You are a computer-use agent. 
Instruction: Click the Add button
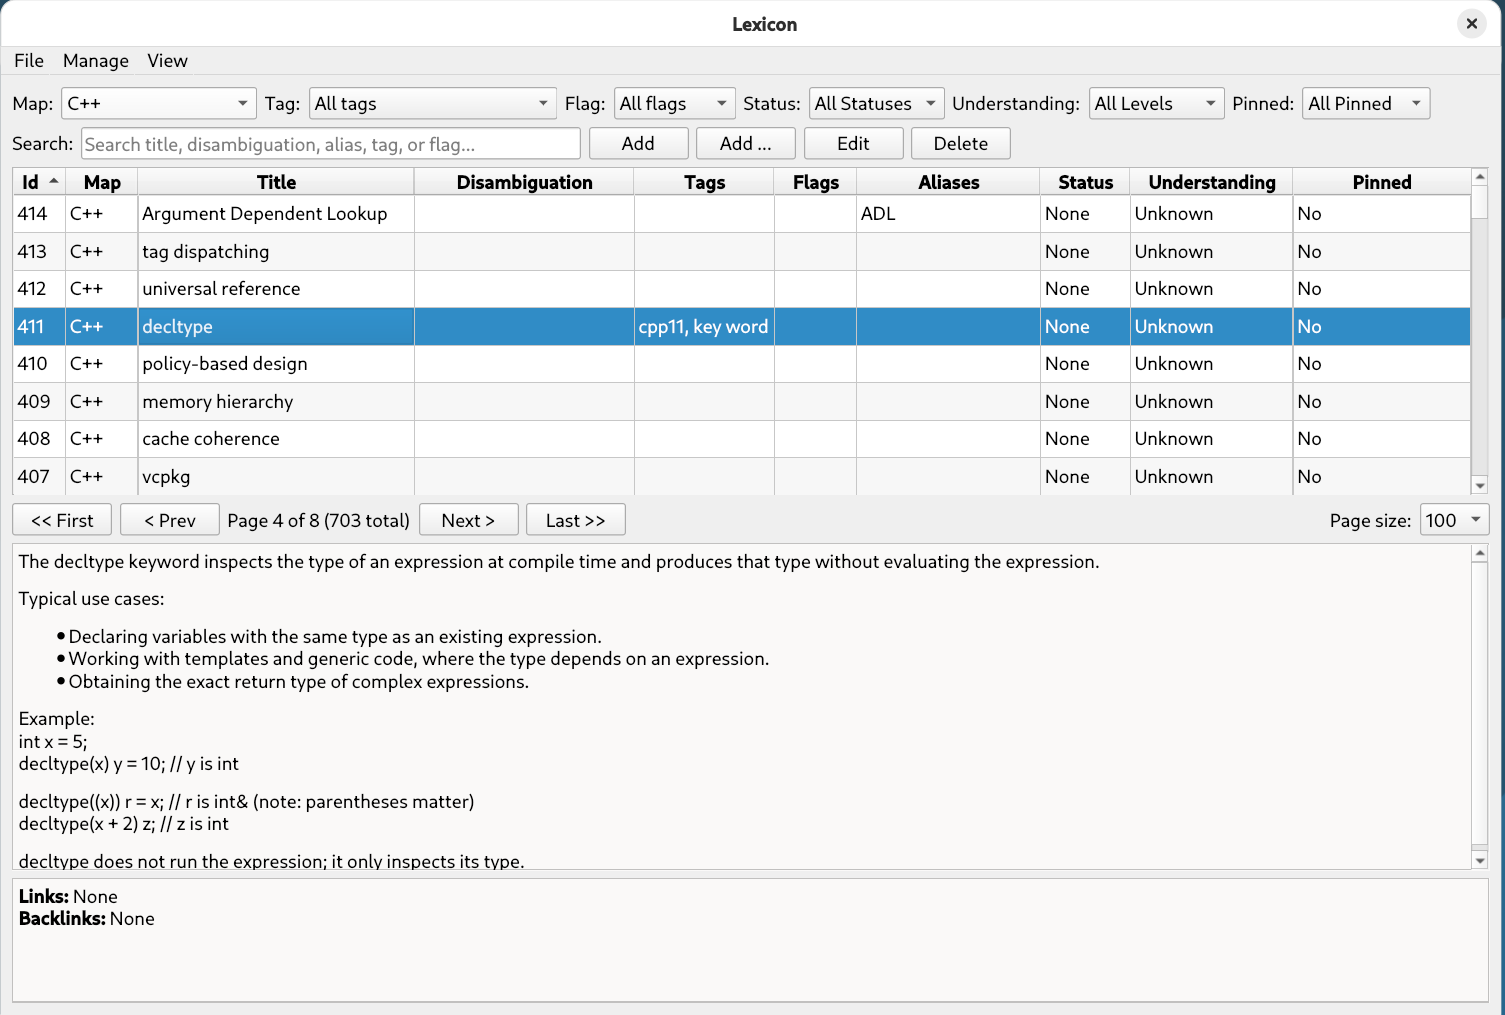[638, 144]
